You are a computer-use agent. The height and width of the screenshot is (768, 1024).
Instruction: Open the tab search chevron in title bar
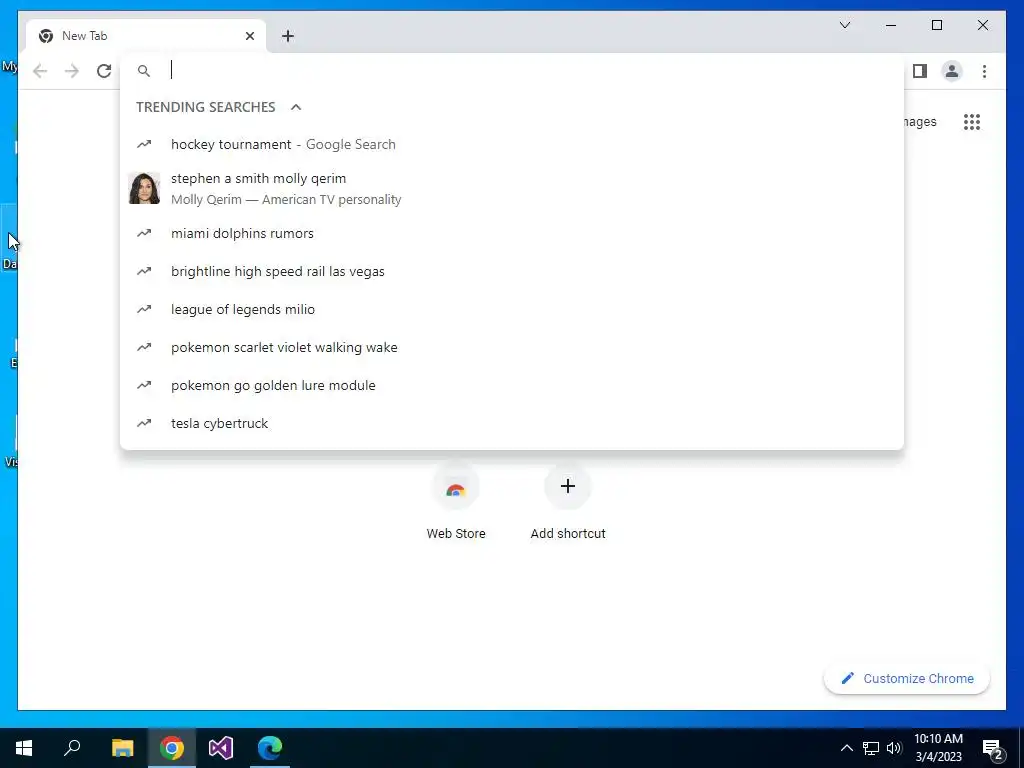844,25
